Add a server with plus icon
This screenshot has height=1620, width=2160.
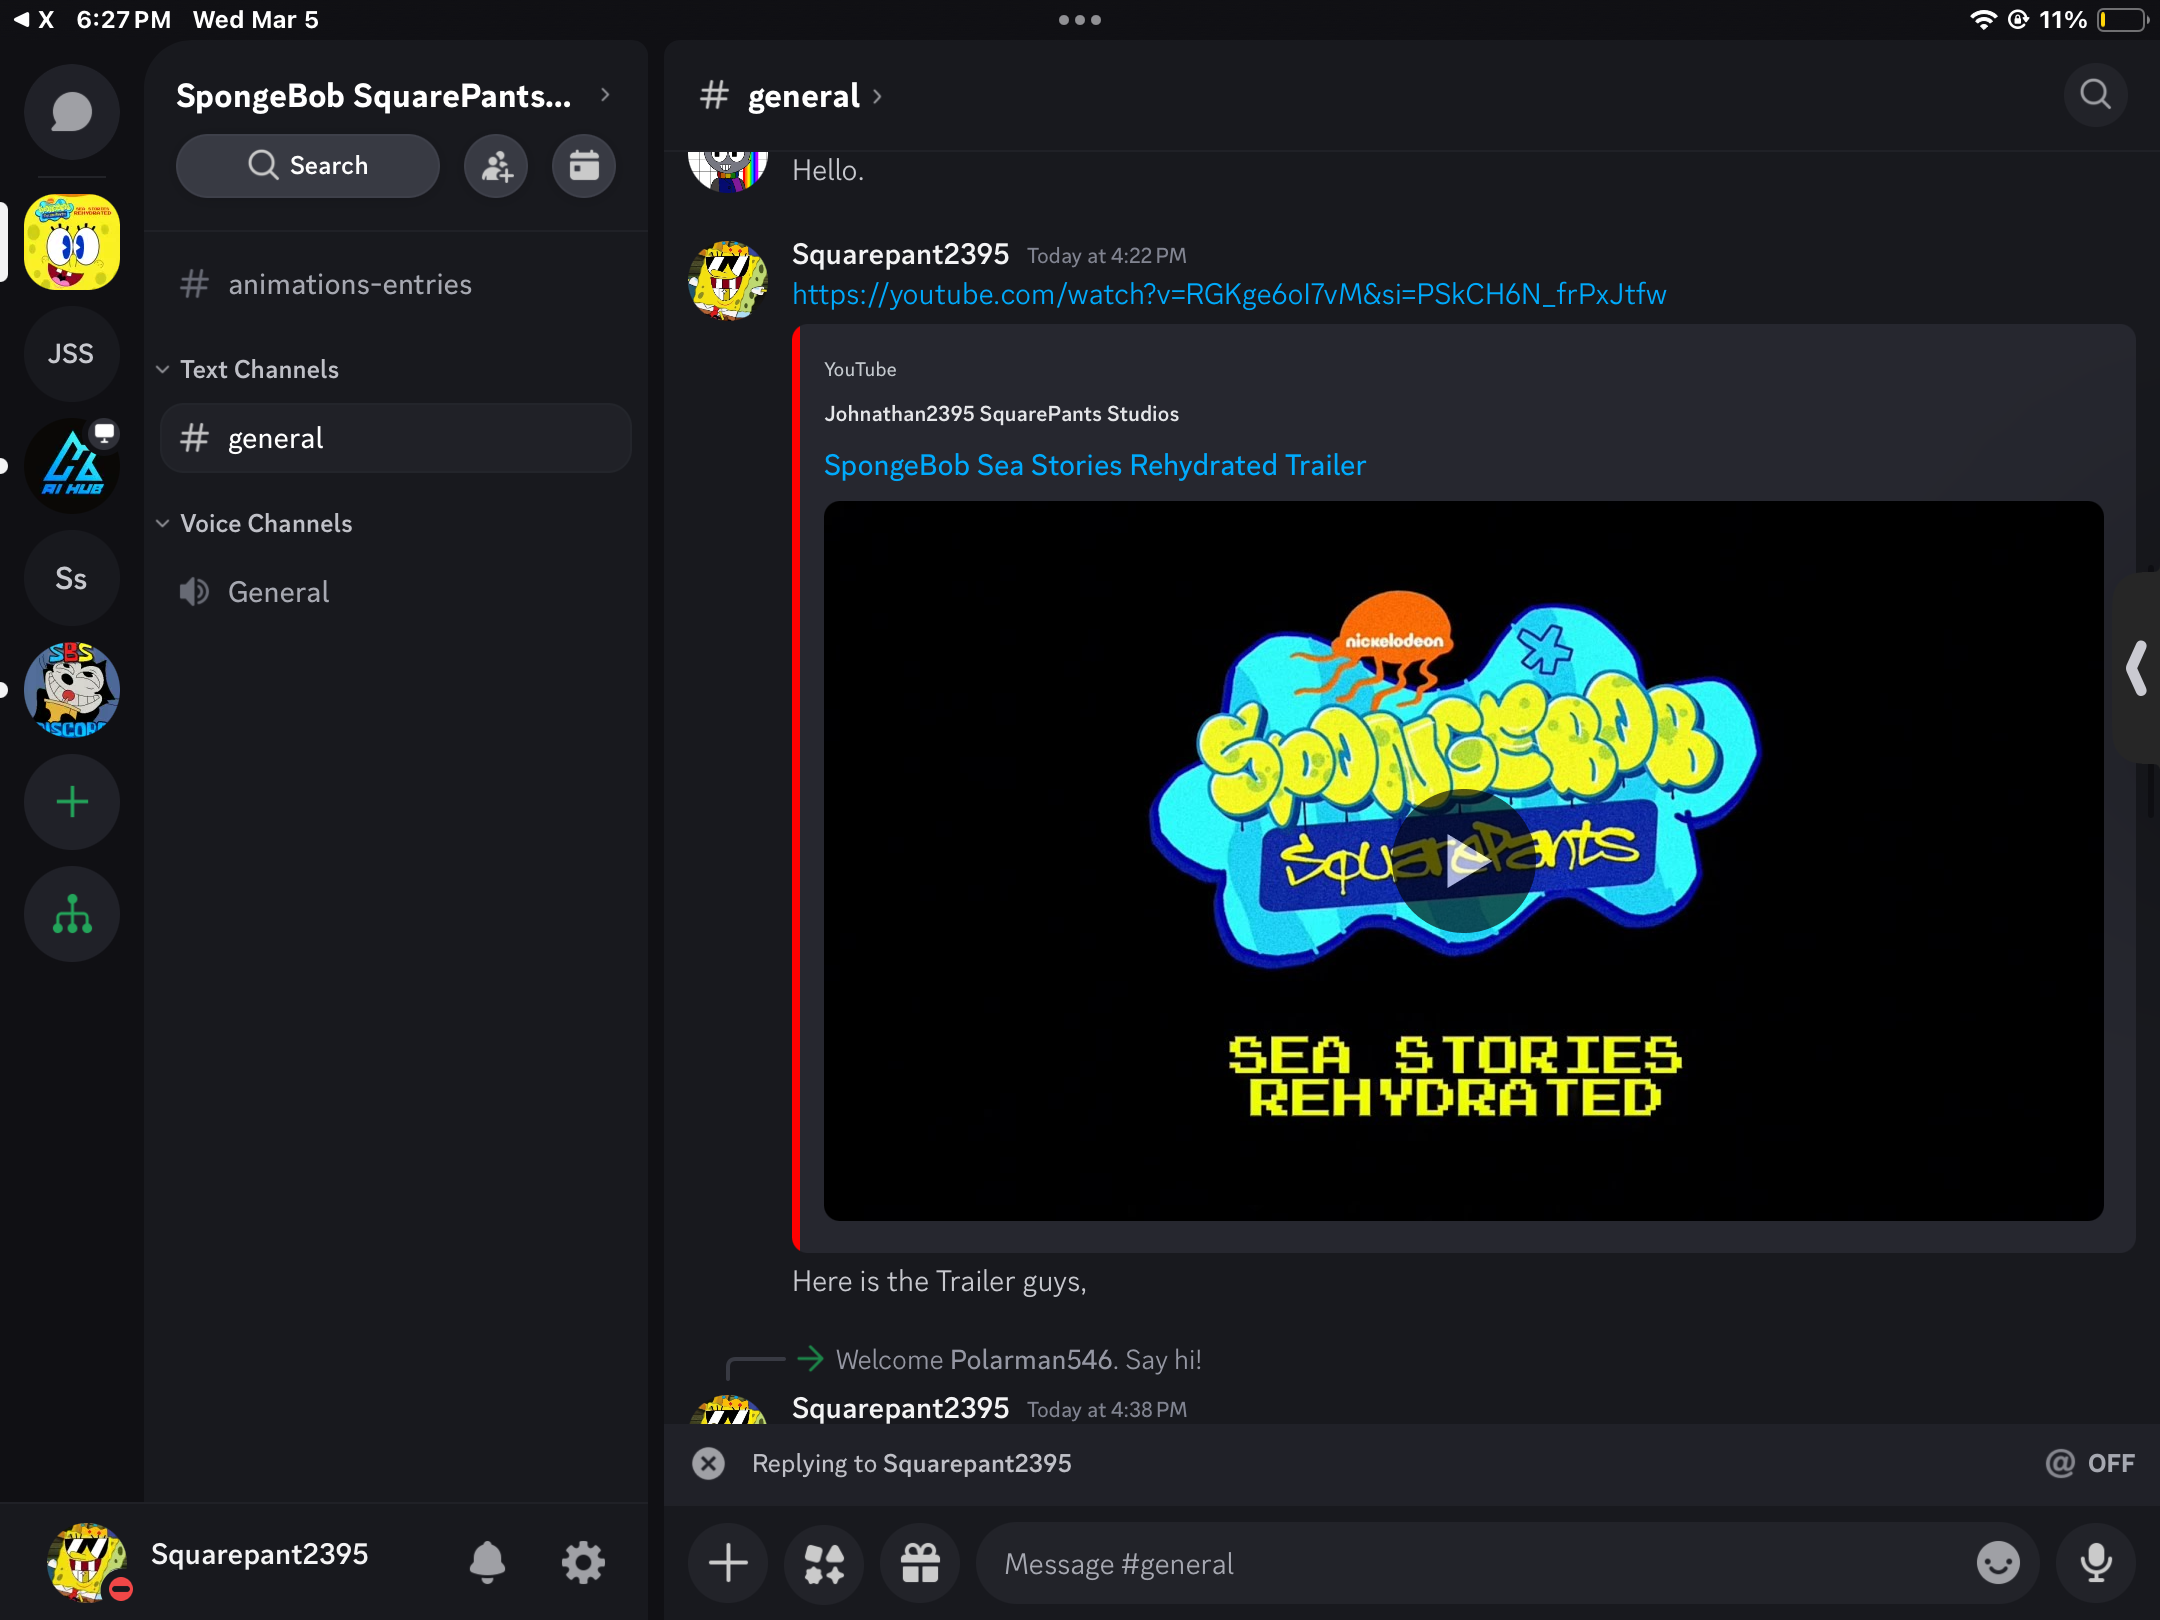72,802
